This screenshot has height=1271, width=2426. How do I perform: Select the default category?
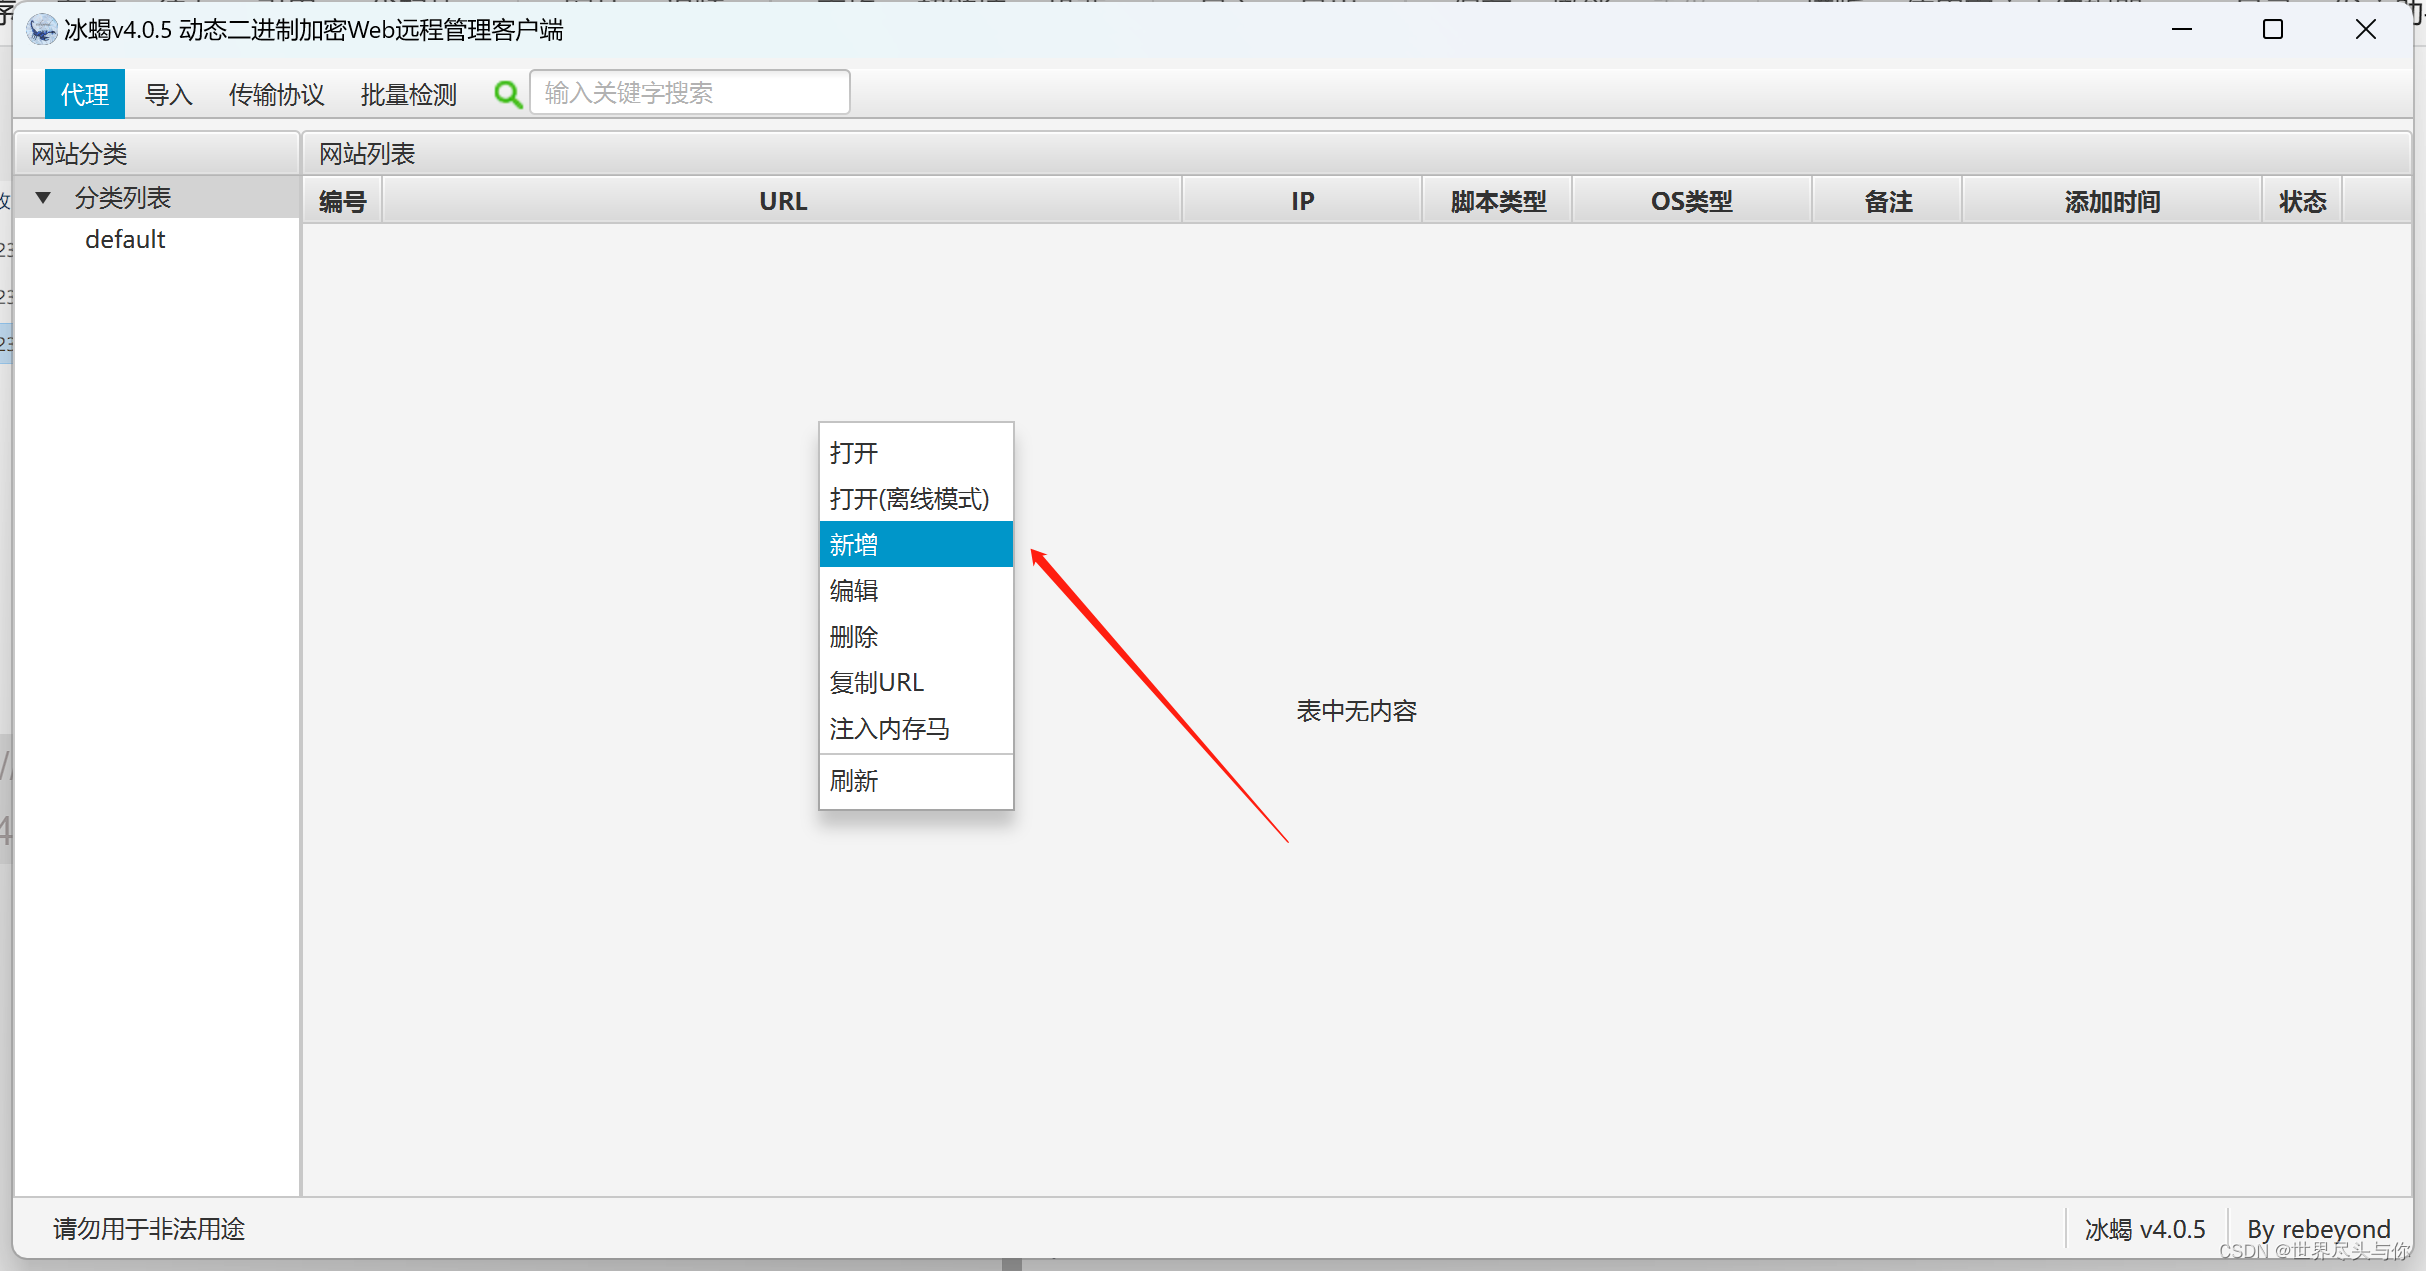coord(125,240)
